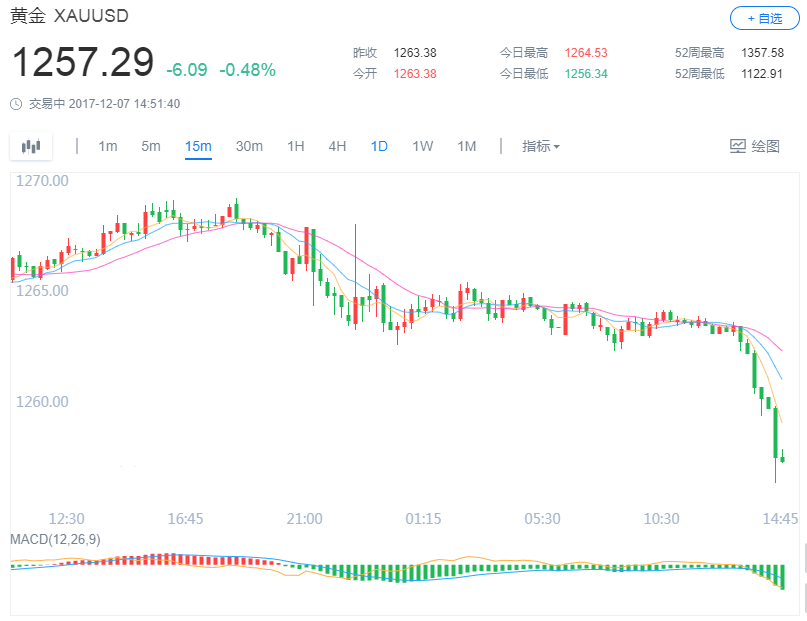Change the chart to 4H candles
The height and width of the screenshot is (621, 807).
click(x=337, y=146)
